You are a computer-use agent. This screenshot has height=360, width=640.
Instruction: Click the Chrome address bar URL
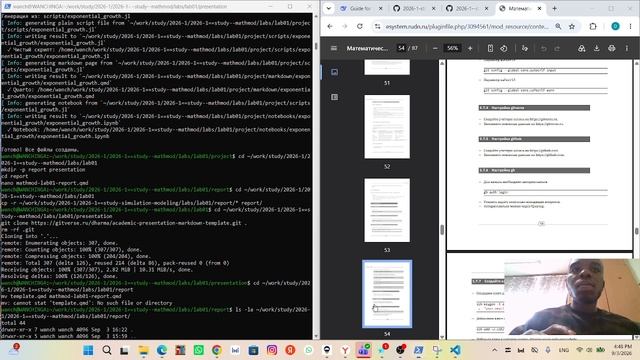[x=467, y=26]
